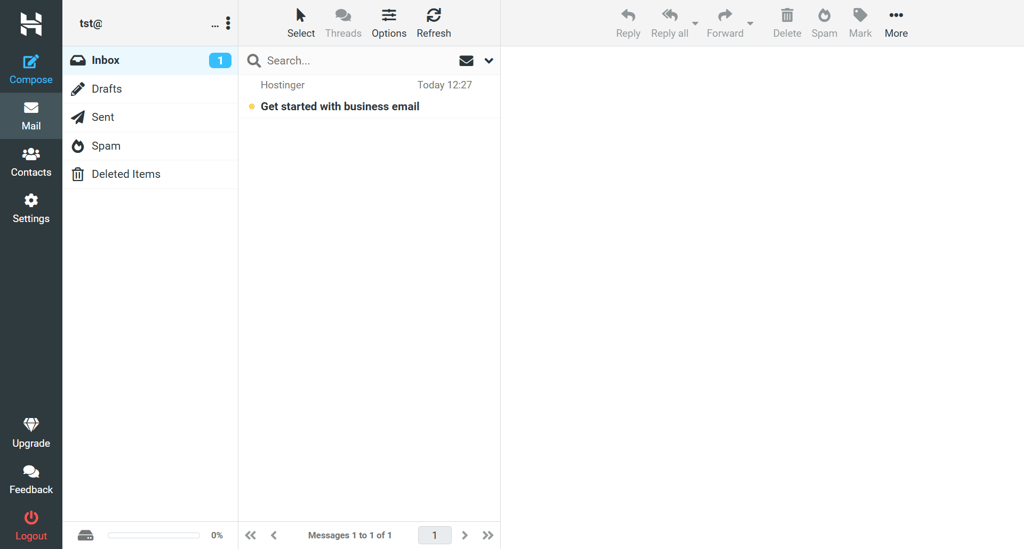The width and height of the screenshot is (1024, 549).
Task: Activate the Select tool
Action: pos(300,24)
